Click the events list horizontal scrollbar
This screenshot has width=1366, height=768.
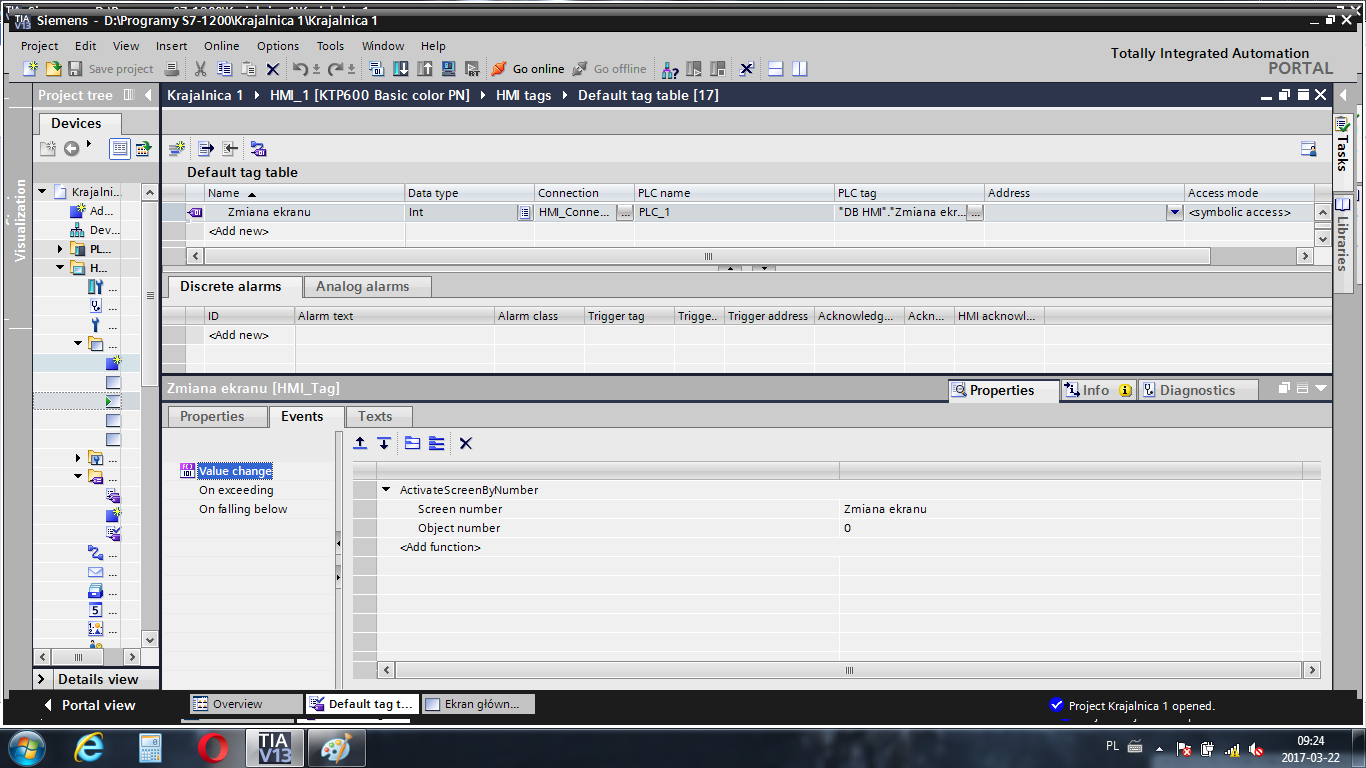click(850, 670)
